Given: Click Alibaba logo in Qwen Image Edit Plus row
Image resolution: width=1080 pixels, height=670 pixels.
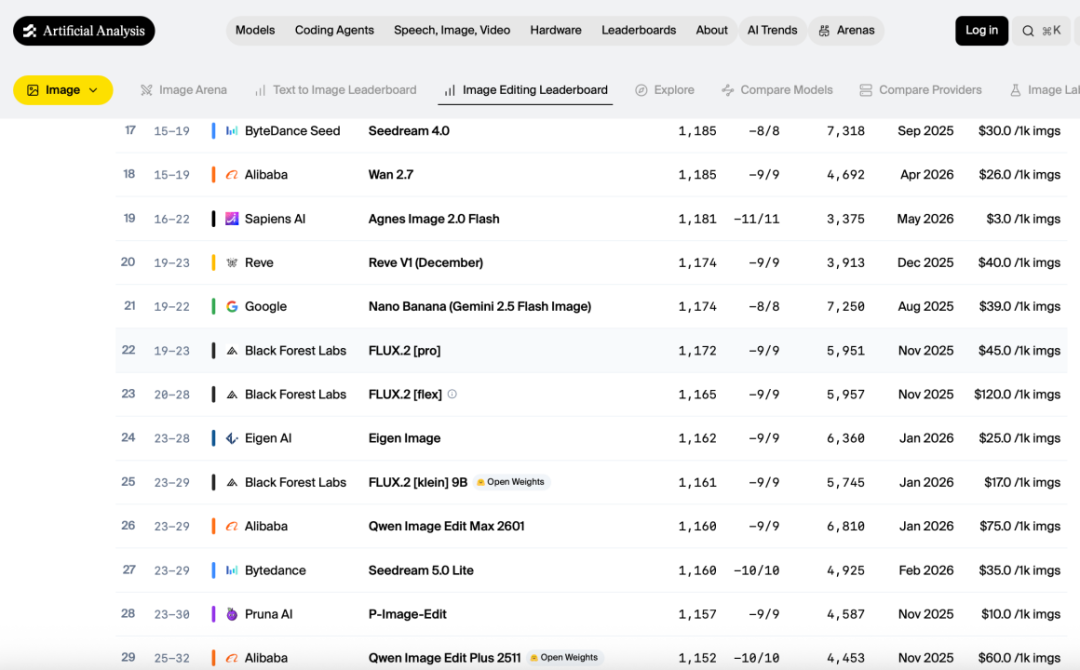Looking at the screenshot, I should pos(232,658).
